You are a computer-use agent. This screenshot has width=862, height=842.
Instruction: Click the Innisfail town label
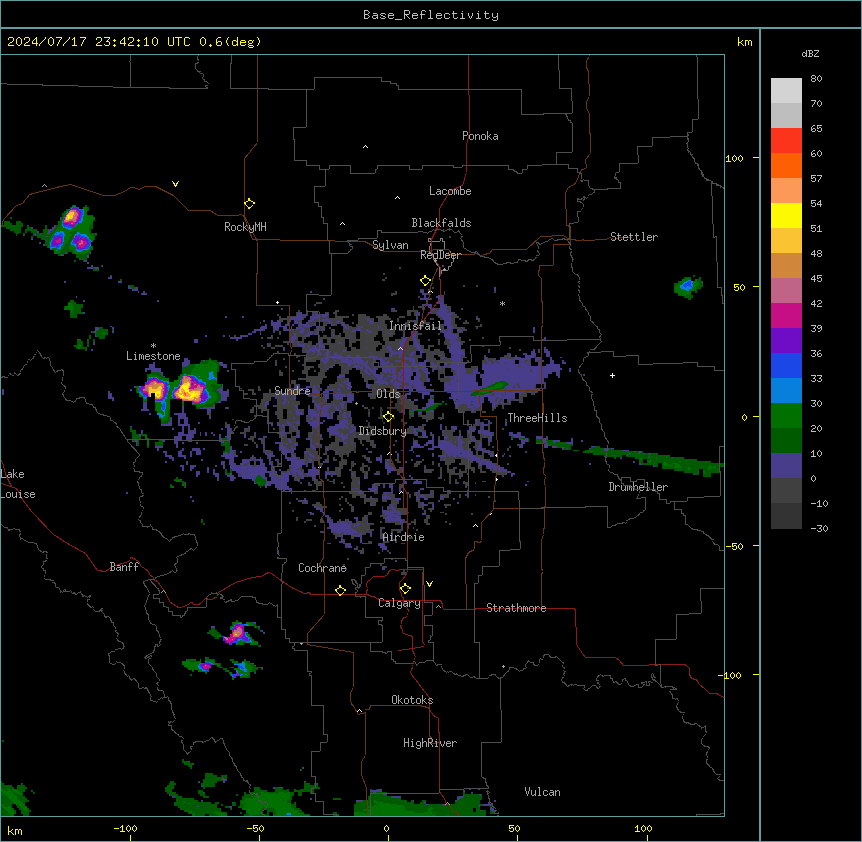tap(416, 326)
